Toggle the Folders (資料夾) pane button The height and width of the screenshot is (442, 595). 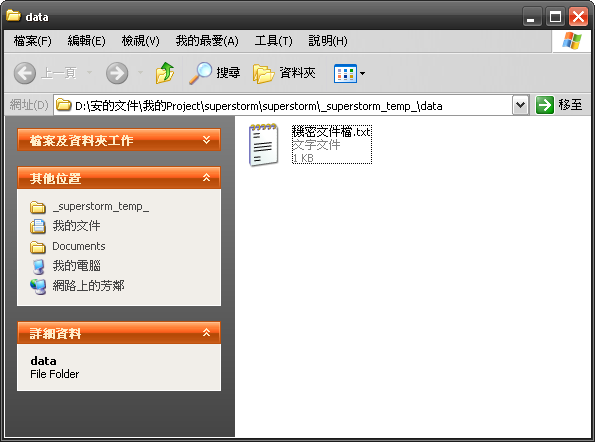[284, 73]
